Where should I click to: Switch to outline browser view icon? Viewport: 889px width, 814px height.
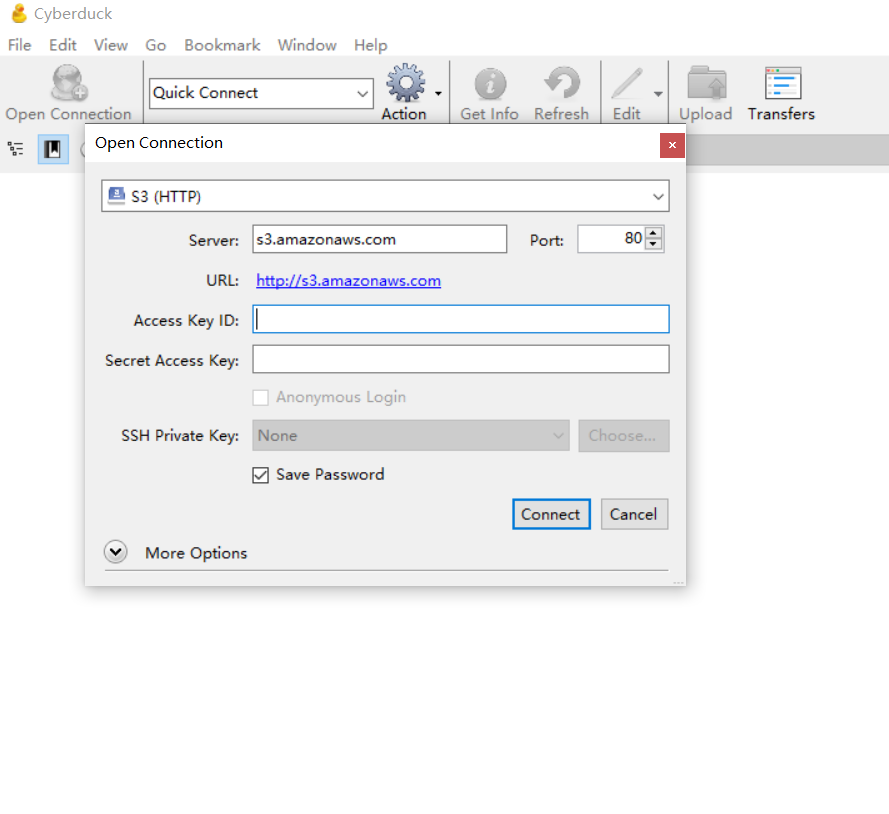(16, 149)
